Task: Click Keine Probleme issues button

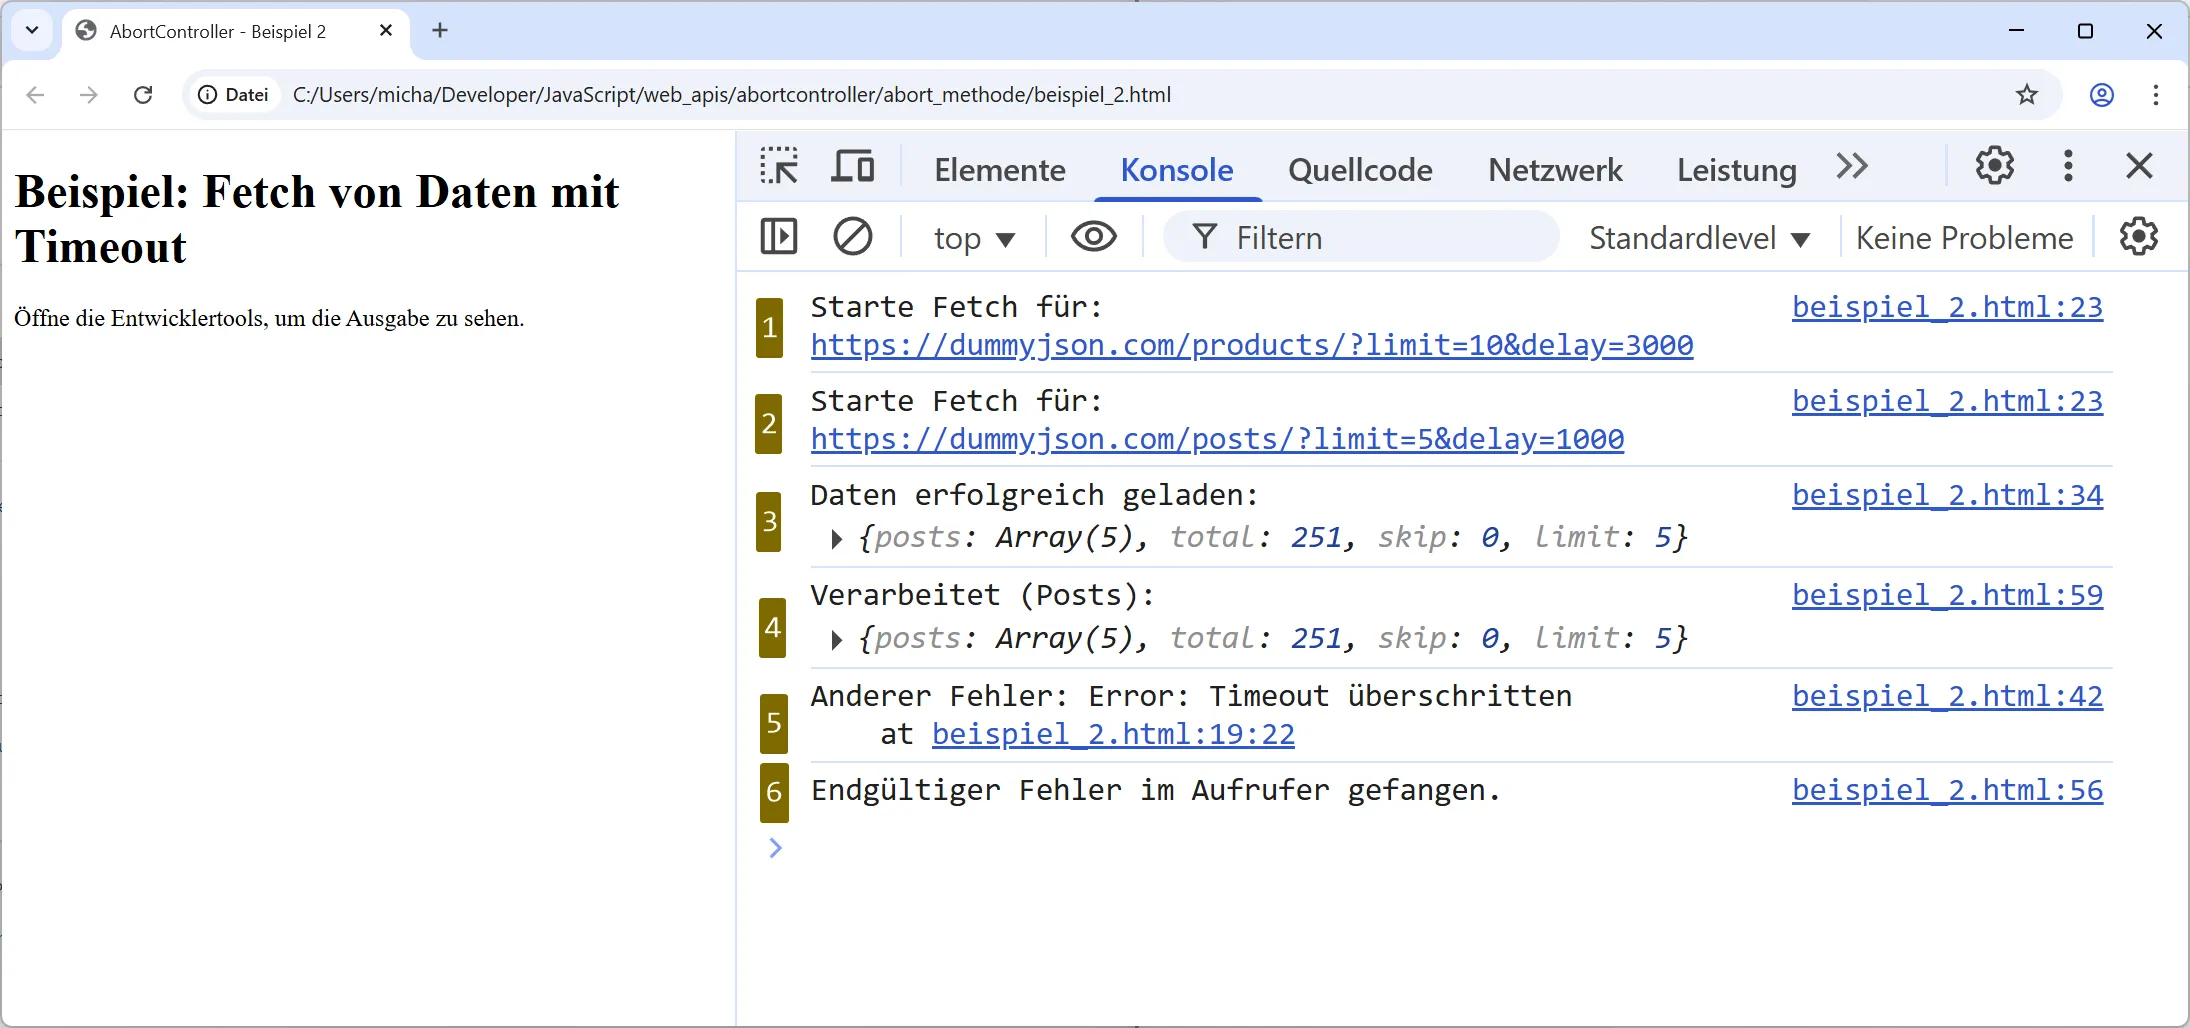Action: [x=1964, y=238]
